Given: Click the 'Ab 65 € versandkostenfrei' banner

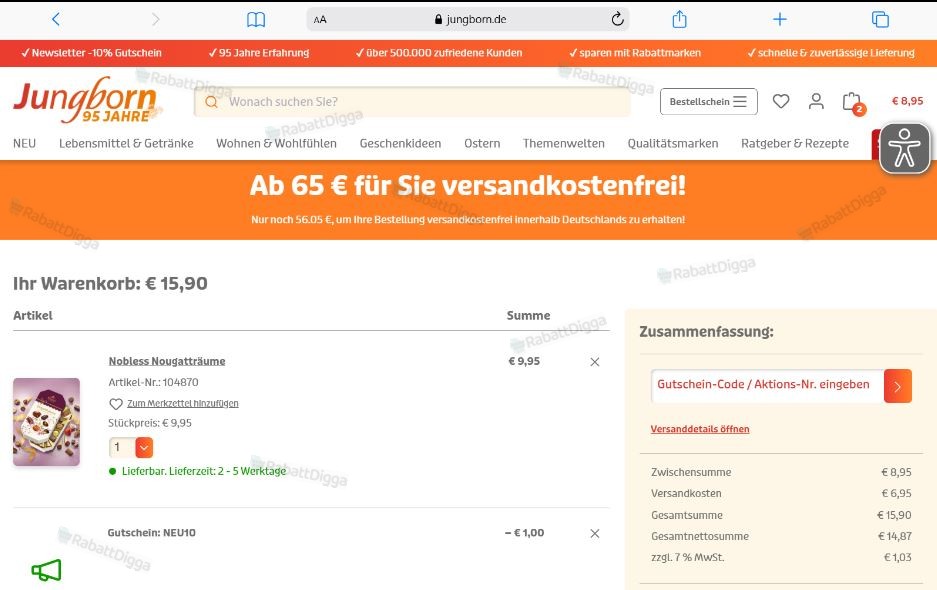Looking at the screenshot, I should tap(468, 200).
